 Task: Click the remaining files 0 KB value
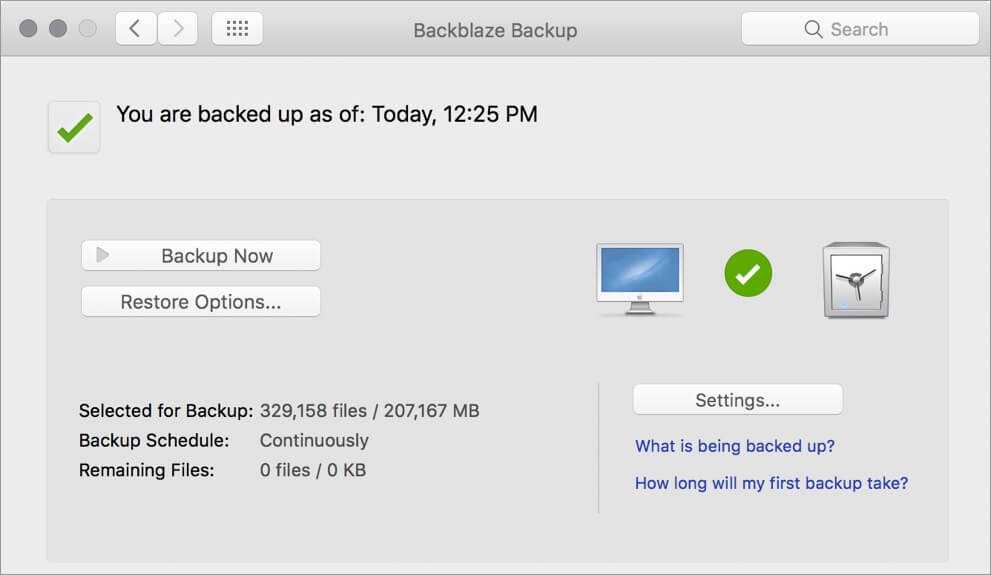(313, 469)
